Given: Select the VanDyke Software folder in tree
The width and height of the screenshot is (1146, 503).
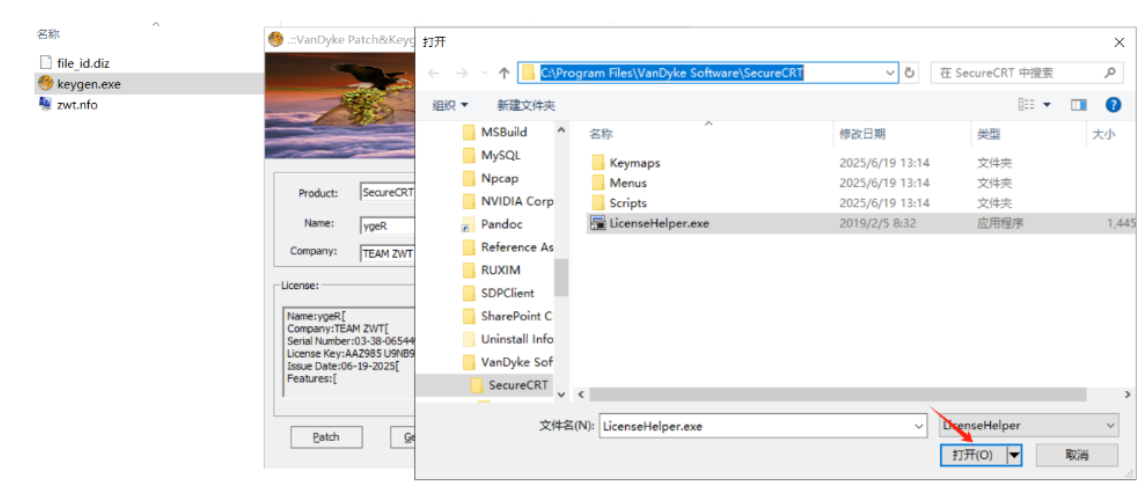Looking at the screenshot, I should [x=515, y=362].
